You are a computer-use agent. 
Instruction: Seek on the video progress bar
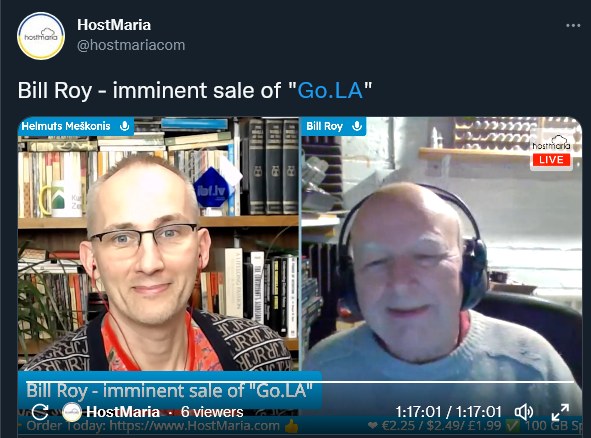point(300,382)
